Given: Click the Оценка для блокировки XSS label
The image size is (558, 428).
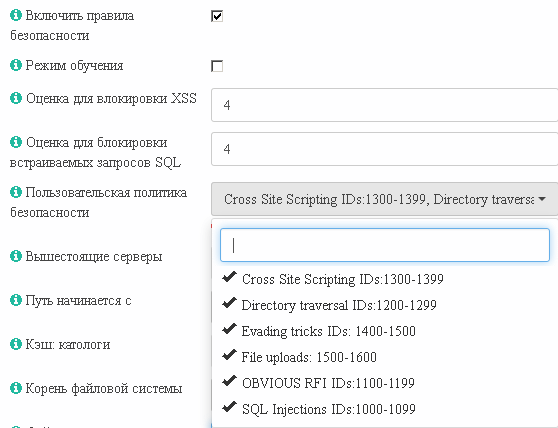Looking at the screenshot, I should 111,98.
